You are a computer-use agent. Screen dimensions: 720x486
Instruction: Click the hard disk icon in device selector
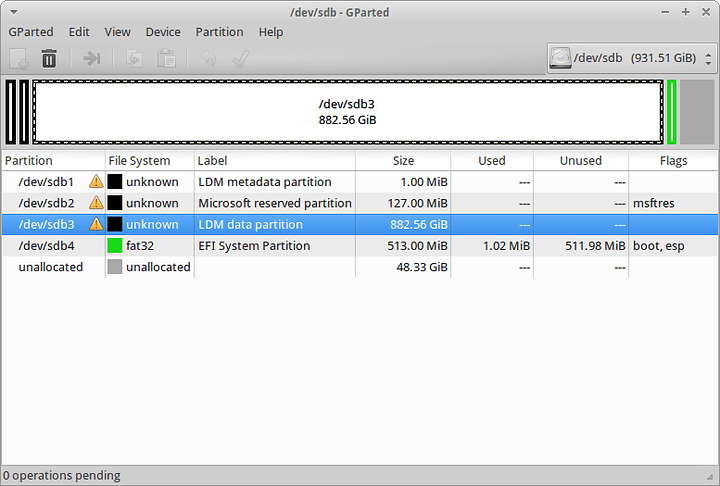pos(560,58)
